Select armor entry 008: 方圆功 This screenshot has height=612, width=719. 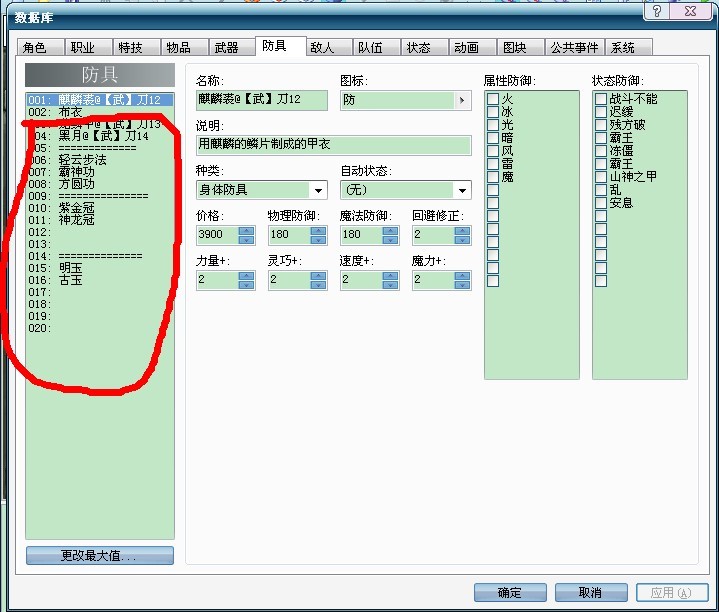pyautogui.click(x=100, y=184)
